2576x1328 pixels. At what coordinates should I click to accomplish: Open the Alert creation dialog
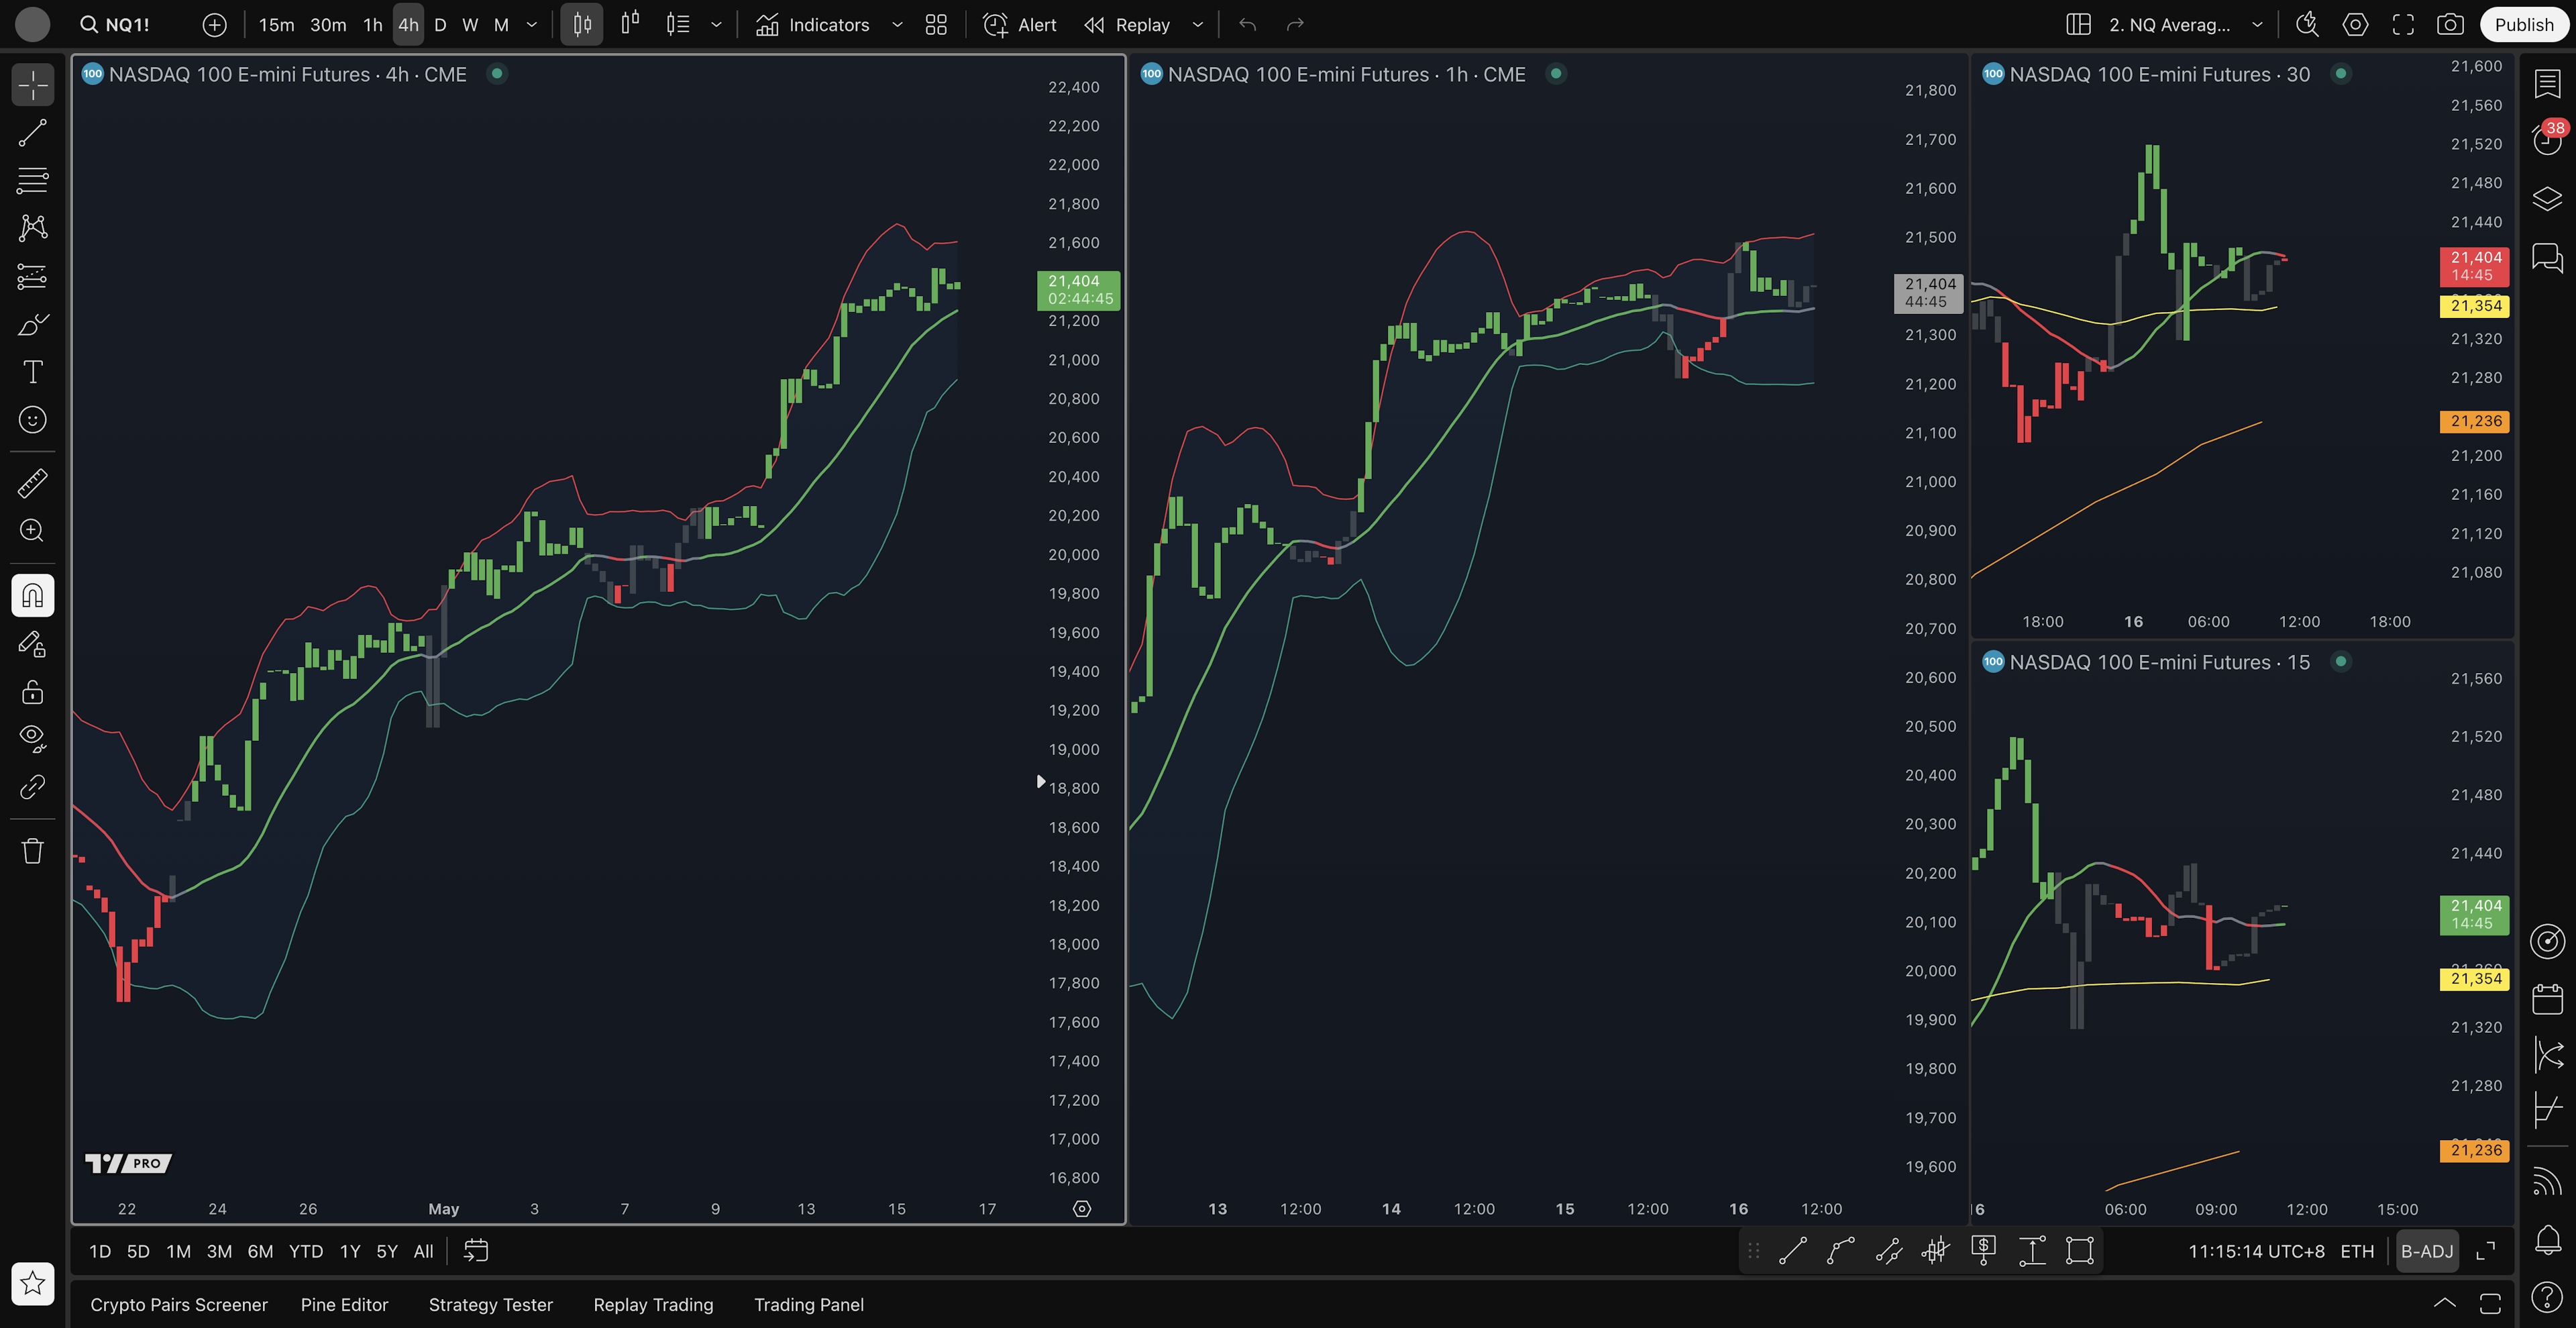click(x=1019, y=25)
